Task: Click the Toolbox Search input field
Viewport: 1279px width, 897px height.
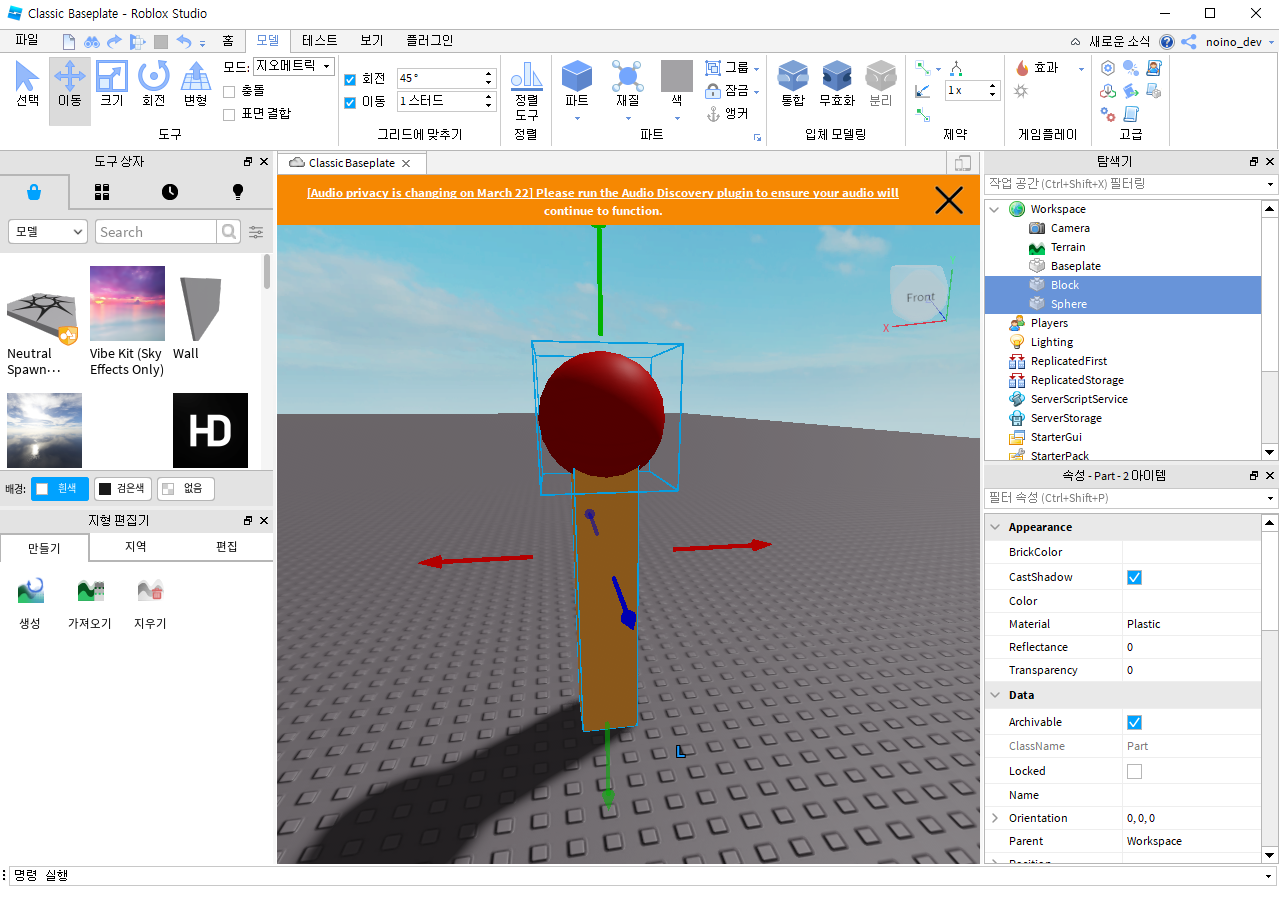Action: click(156, 232)
